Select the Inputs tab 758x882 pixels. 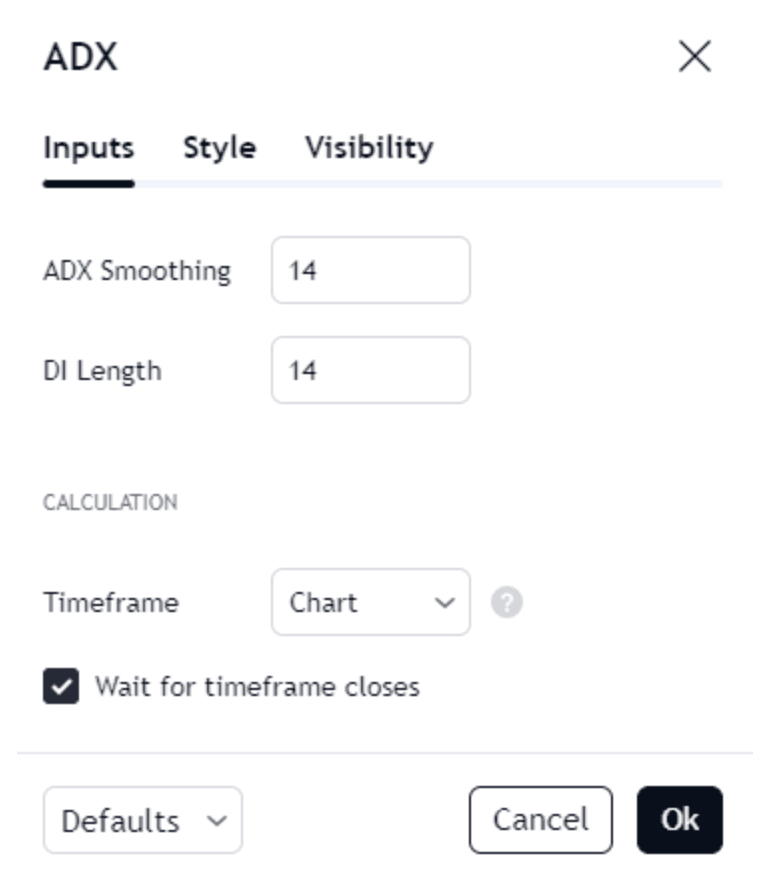[89, 149]
